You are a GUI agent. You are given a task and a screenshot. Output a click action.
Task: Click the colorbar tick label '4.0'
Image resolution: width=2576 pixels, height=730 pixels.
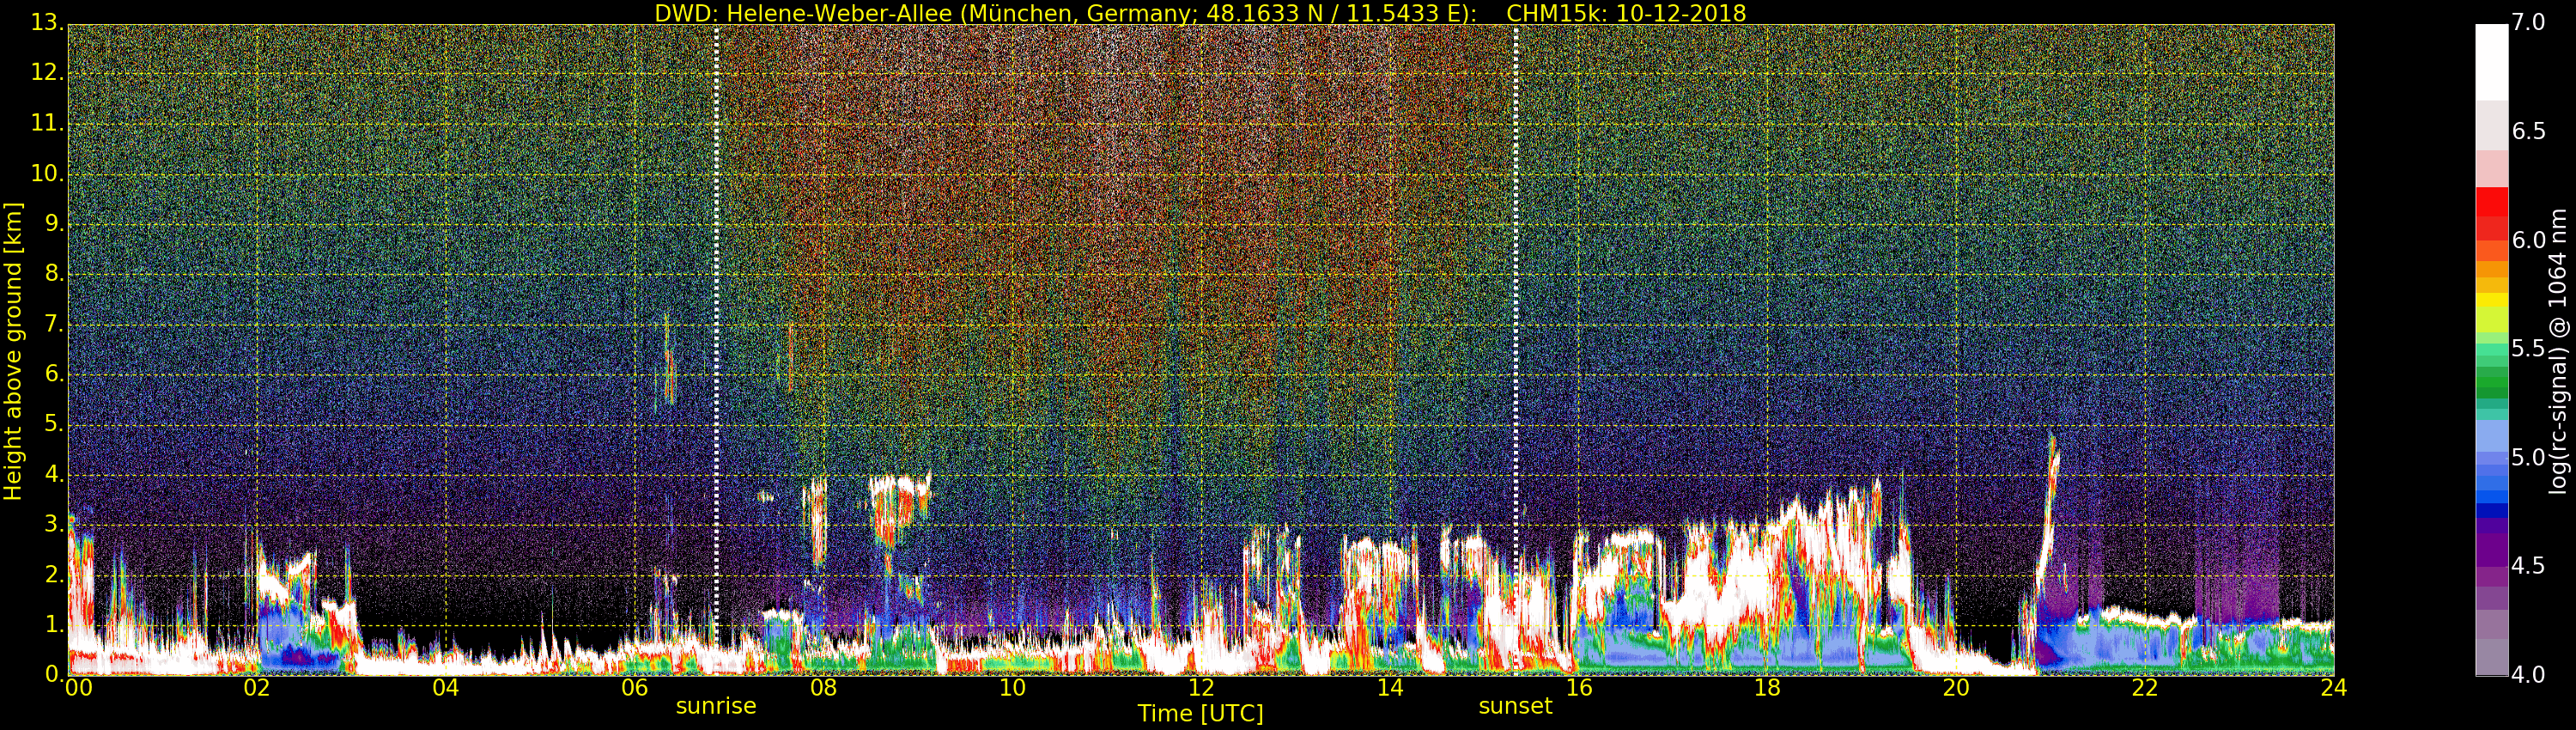coord(2528,675)
